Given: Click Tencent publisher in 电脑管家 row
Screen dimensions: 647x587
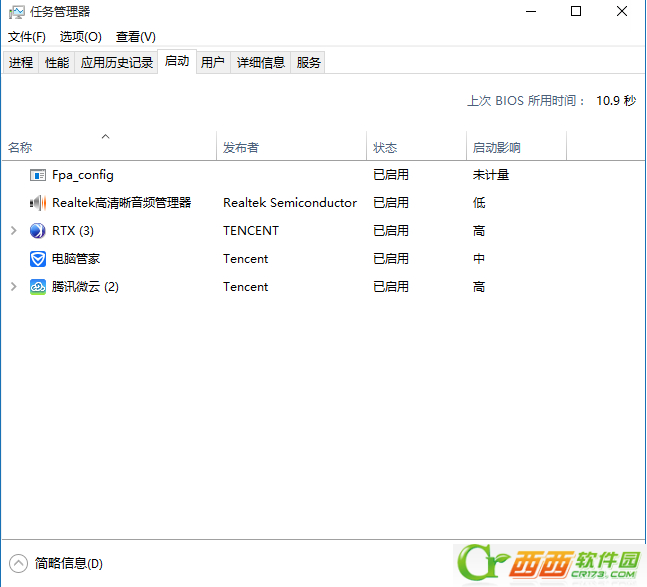Looking at the screenshot, I should tap(246, 259).
